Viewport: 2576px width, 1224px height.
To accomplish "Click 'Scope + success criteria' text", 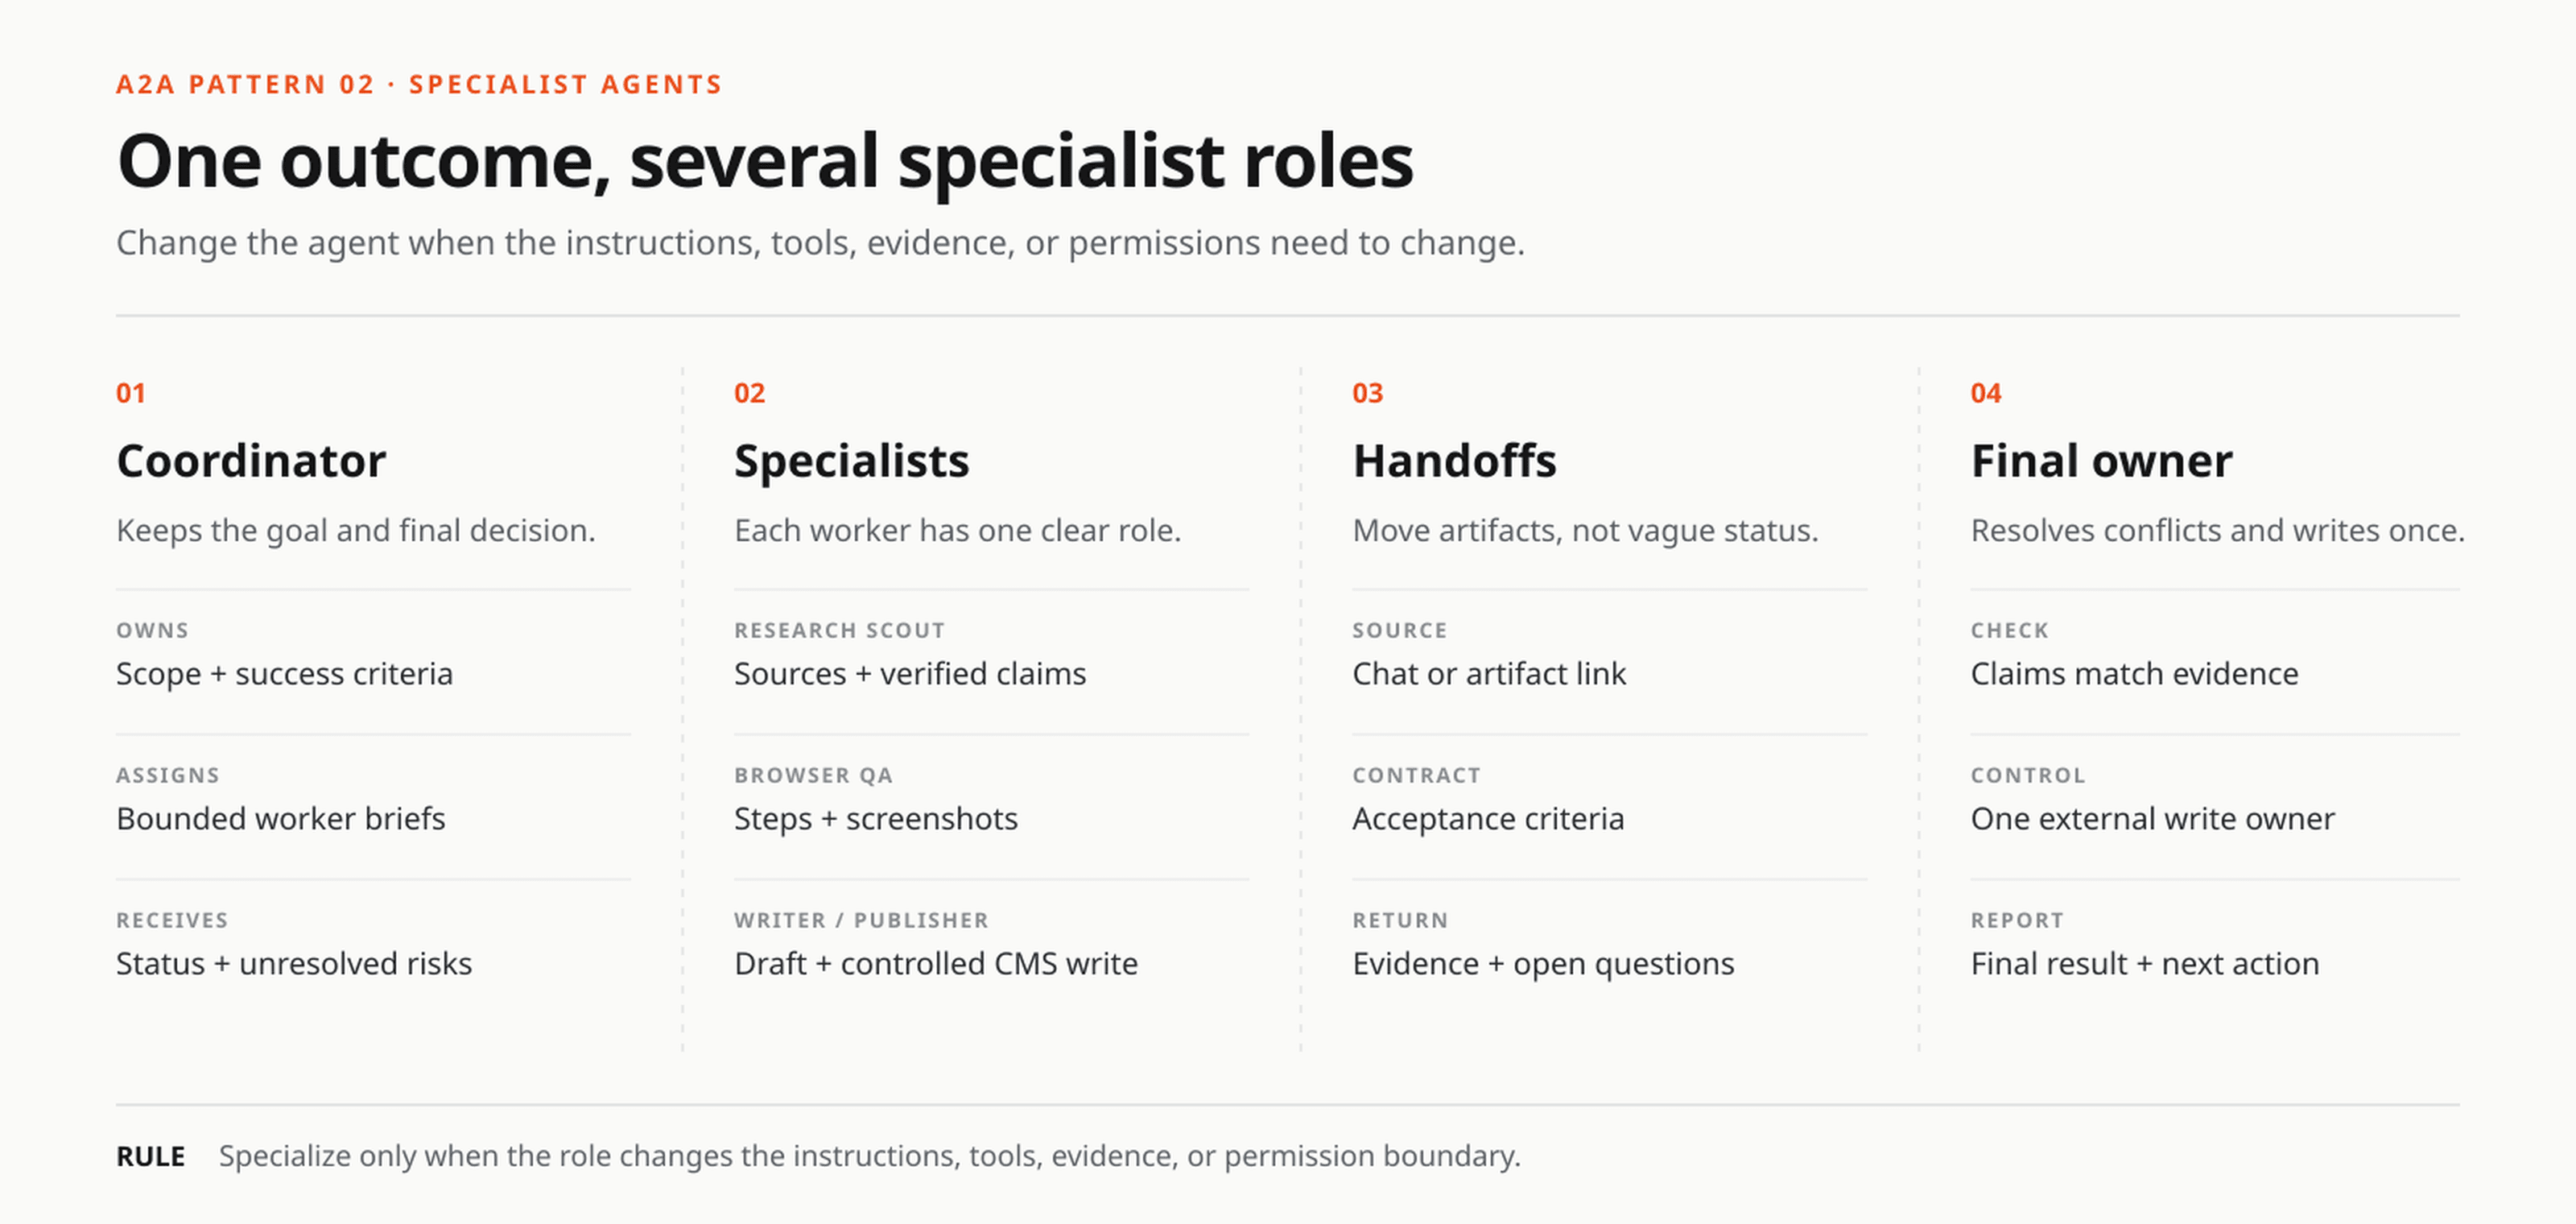I will [x=285, y=674].
